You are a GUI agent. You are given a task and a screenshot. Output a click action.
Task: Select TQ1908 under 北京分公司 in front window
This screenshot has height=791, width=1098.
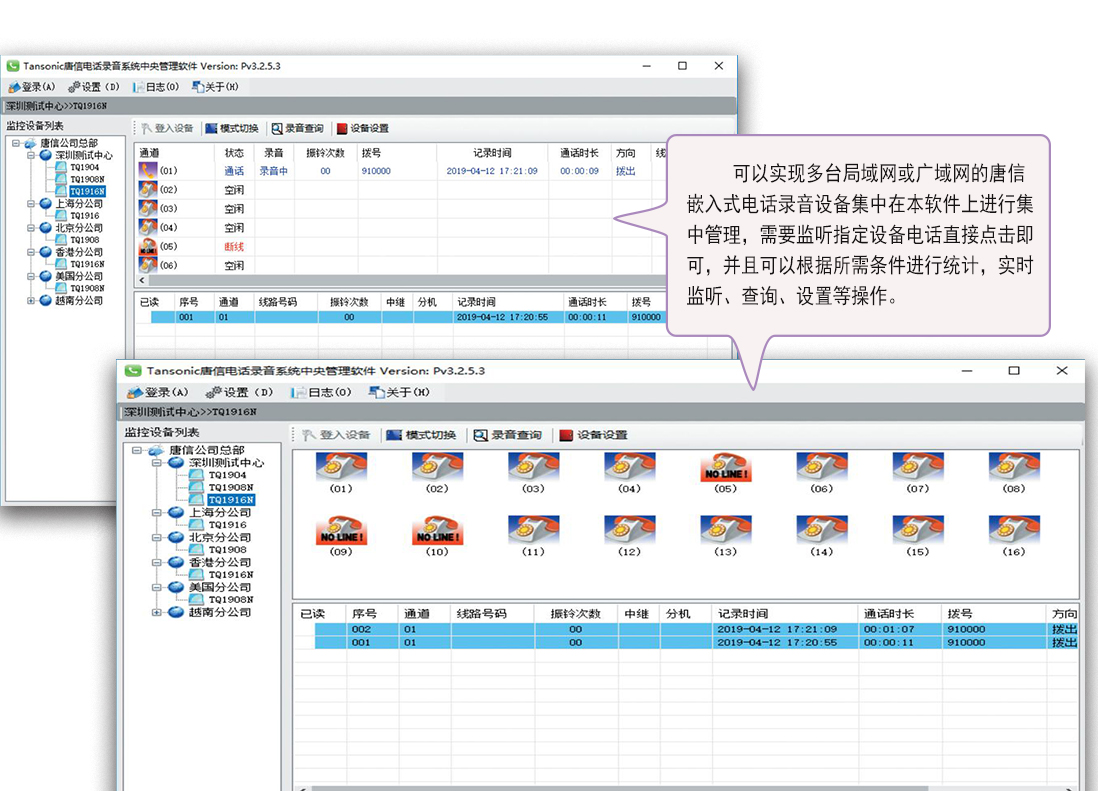tap(227, 550)
